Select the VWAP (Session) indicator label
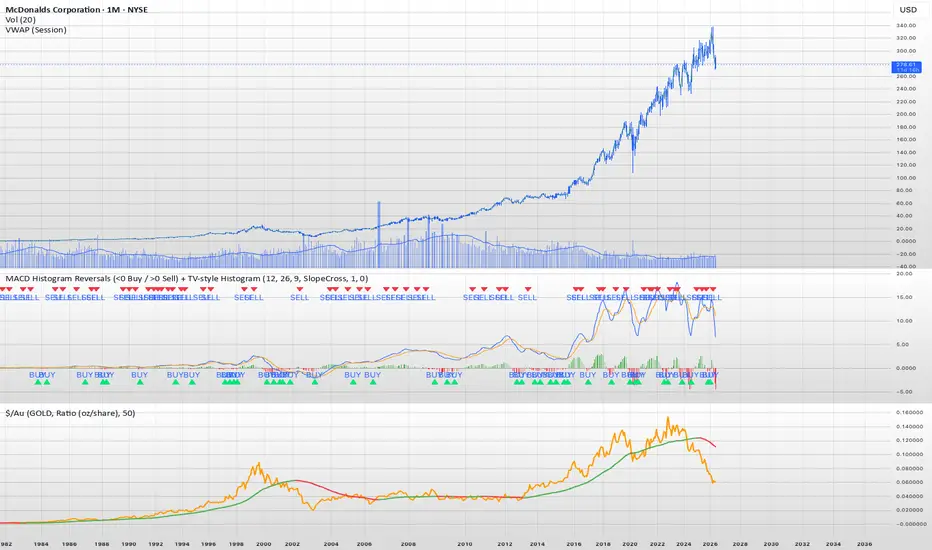Image resolution: width=932 pixels, height=550 pixels. point(36,30)
